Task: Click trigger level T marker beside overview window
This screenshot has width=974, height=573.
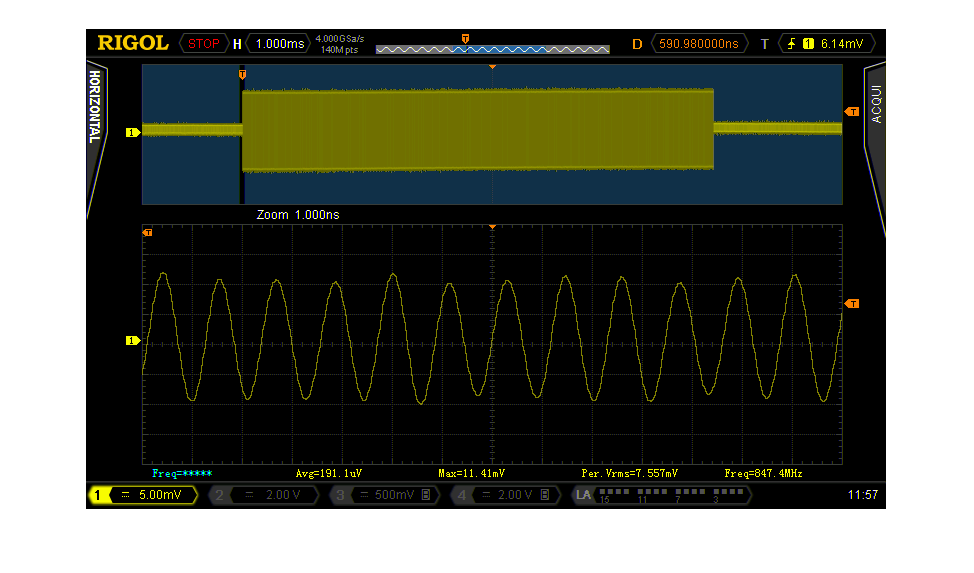Action: coord(852,112)
